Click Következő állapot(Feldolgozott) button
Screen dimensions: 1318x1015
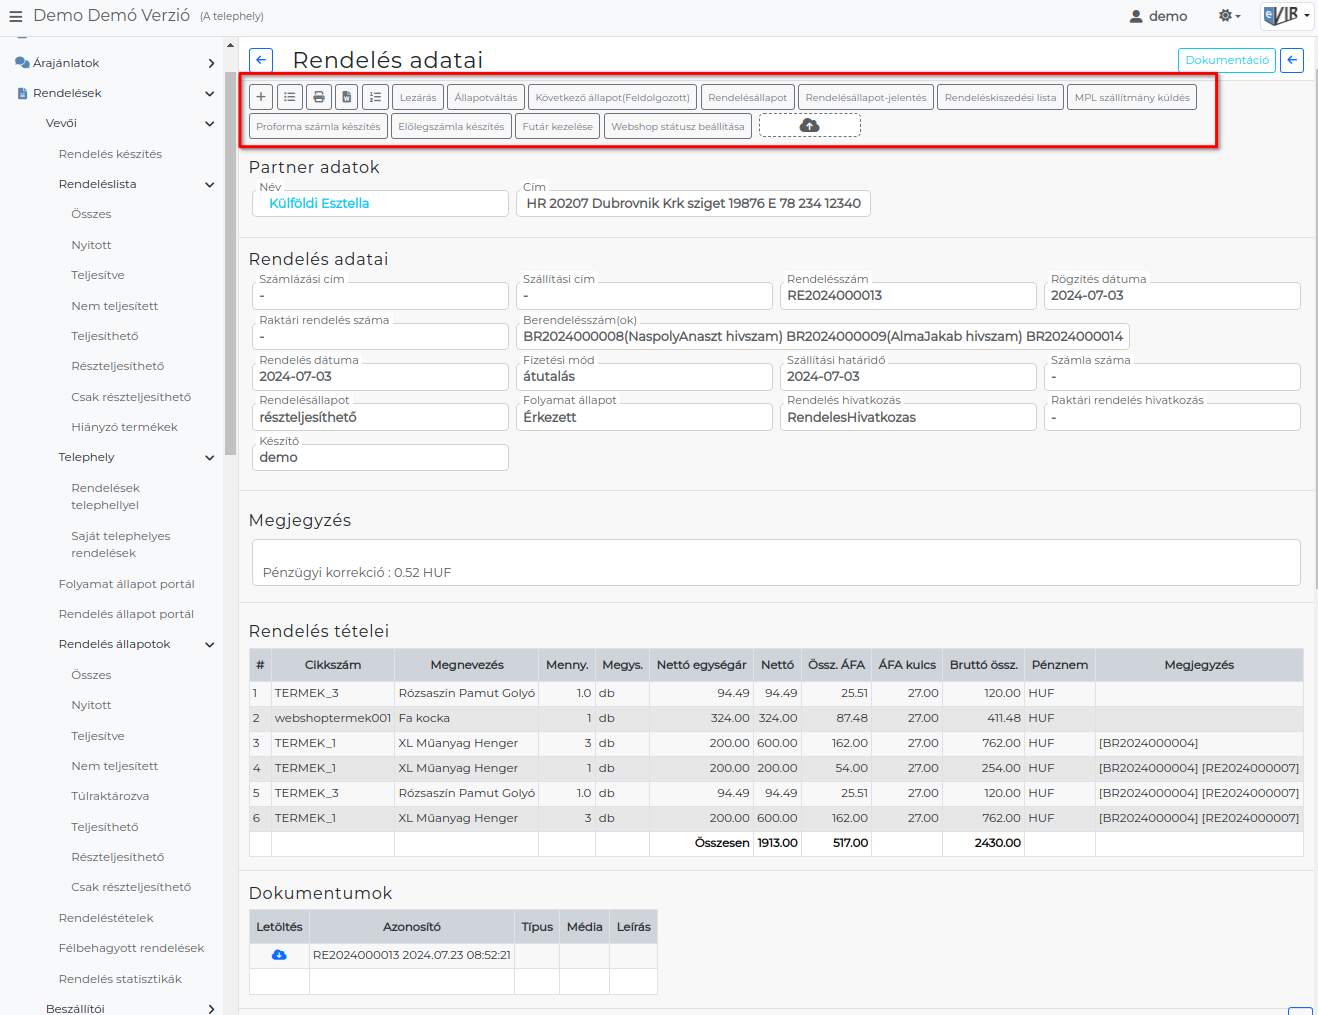(612, 97)
